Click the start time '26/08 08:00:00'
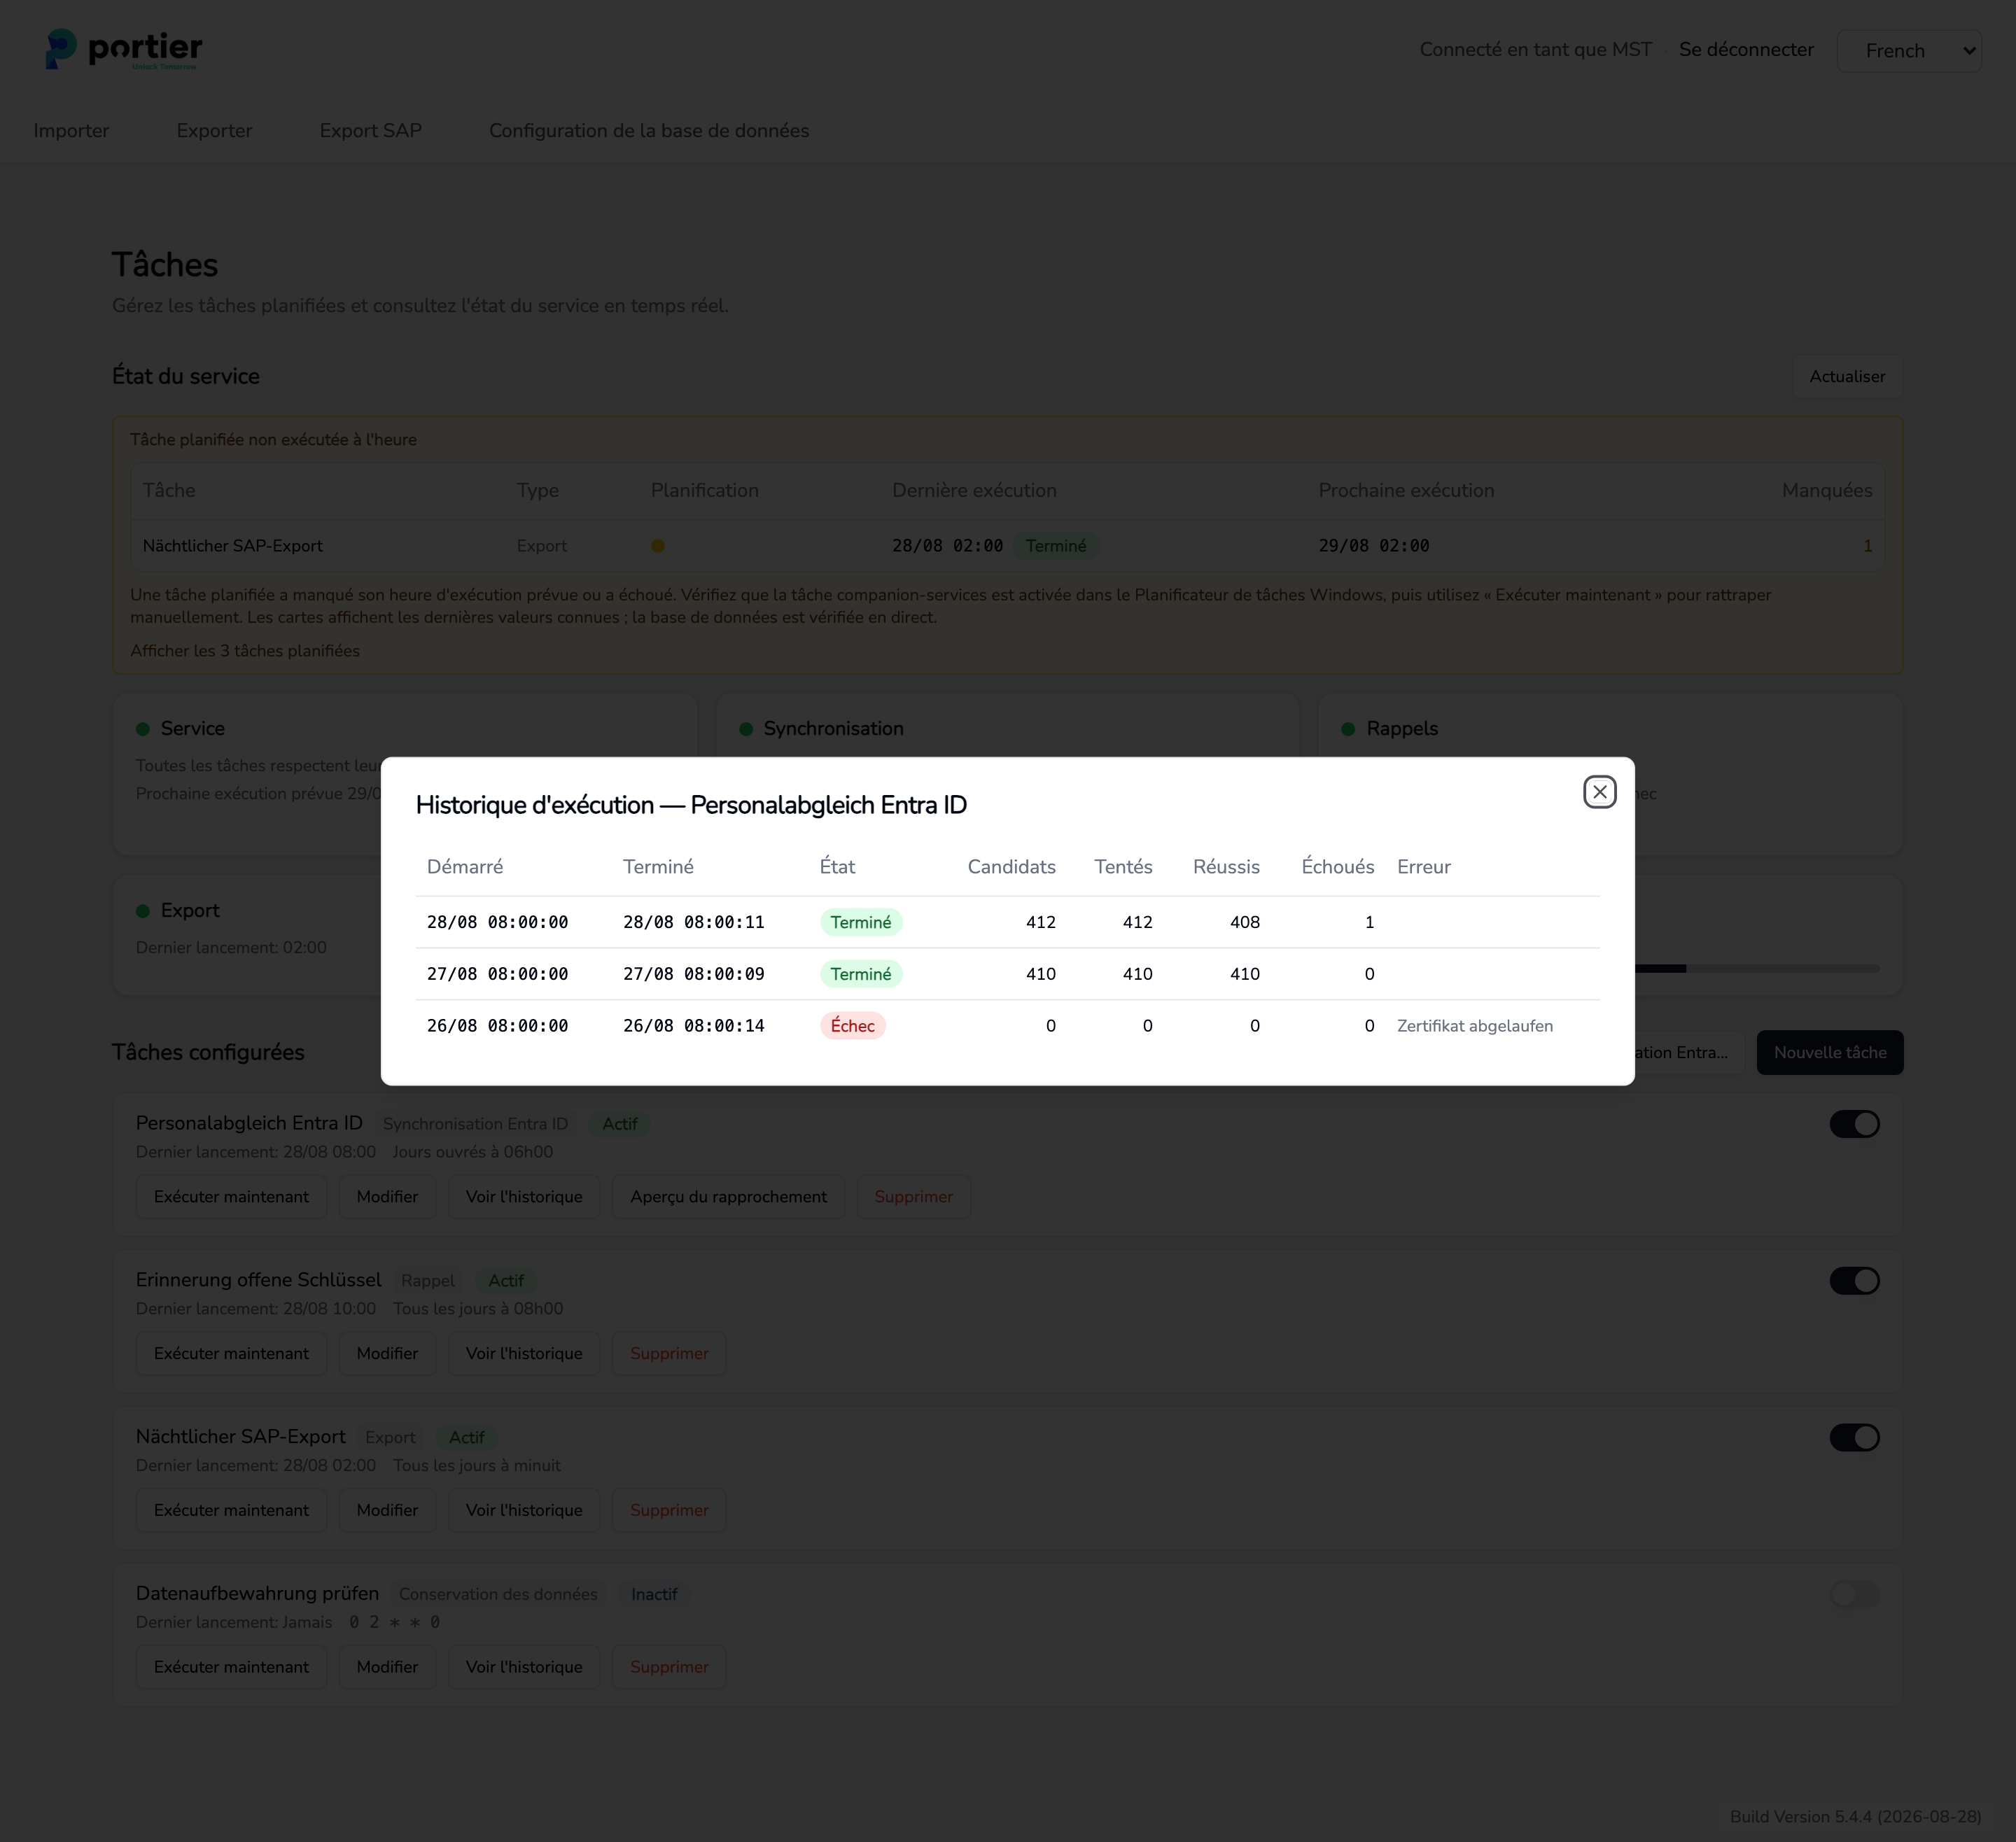Screen dimensions: 2016x1842 click(497, 1027)
